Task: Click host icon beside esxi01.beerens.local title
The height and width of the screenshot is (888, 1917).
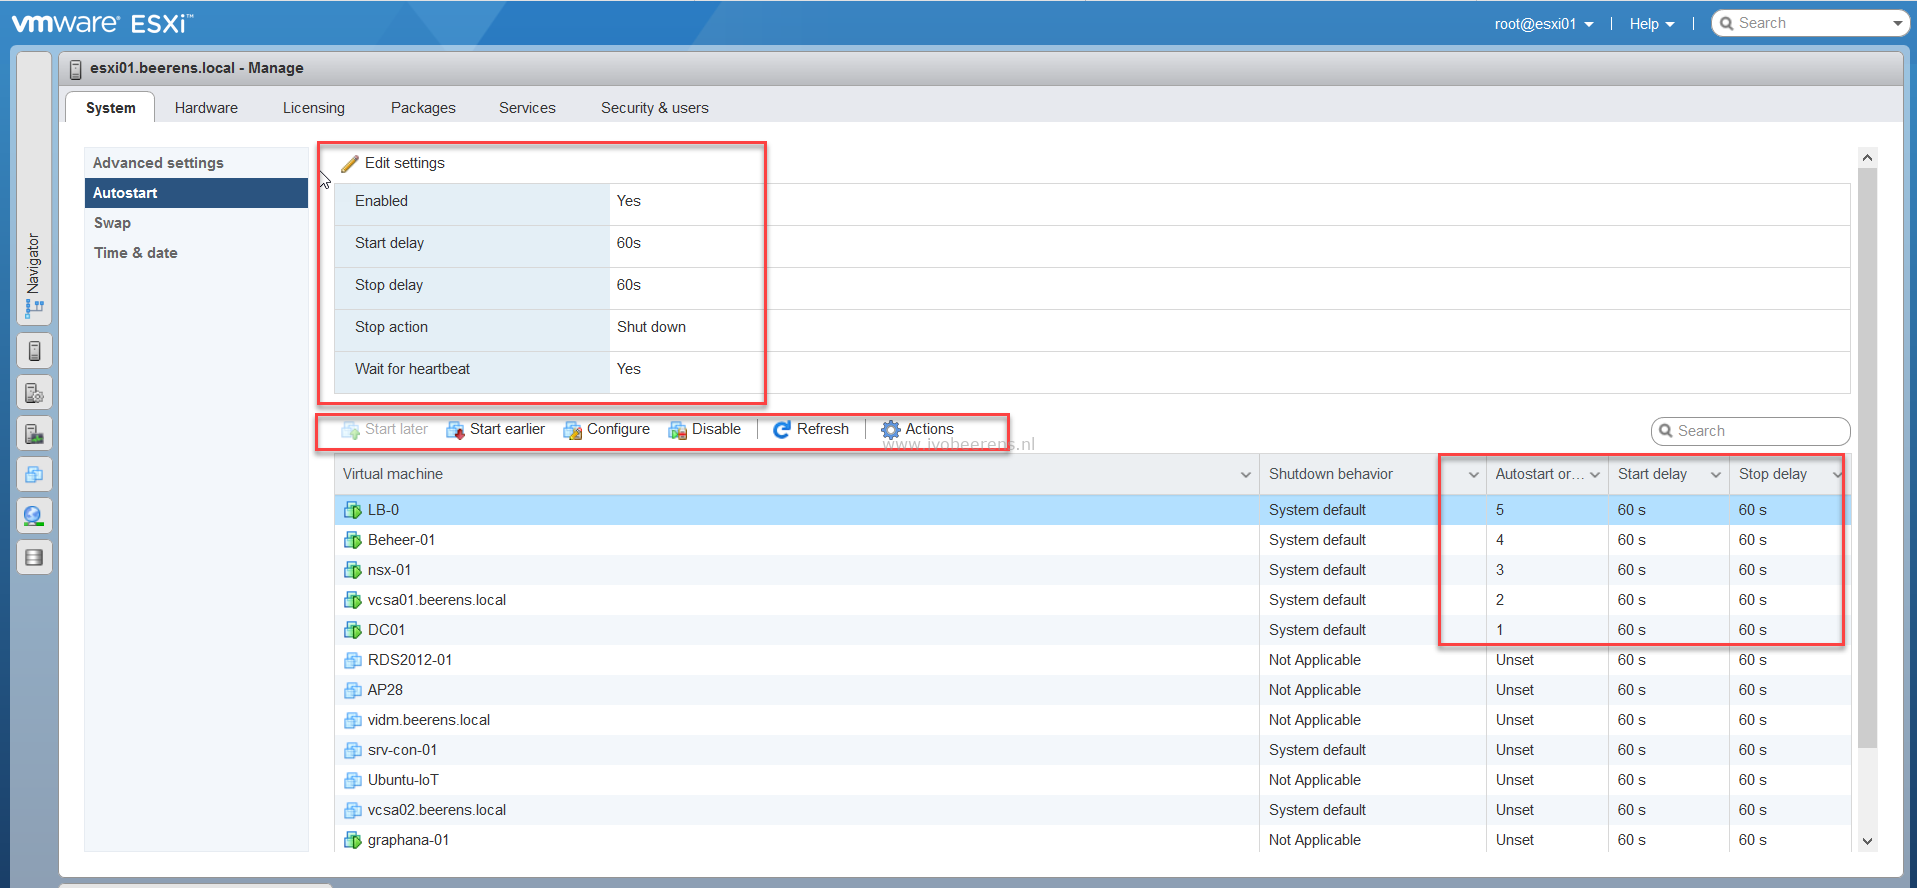Action: pos(75,69)
